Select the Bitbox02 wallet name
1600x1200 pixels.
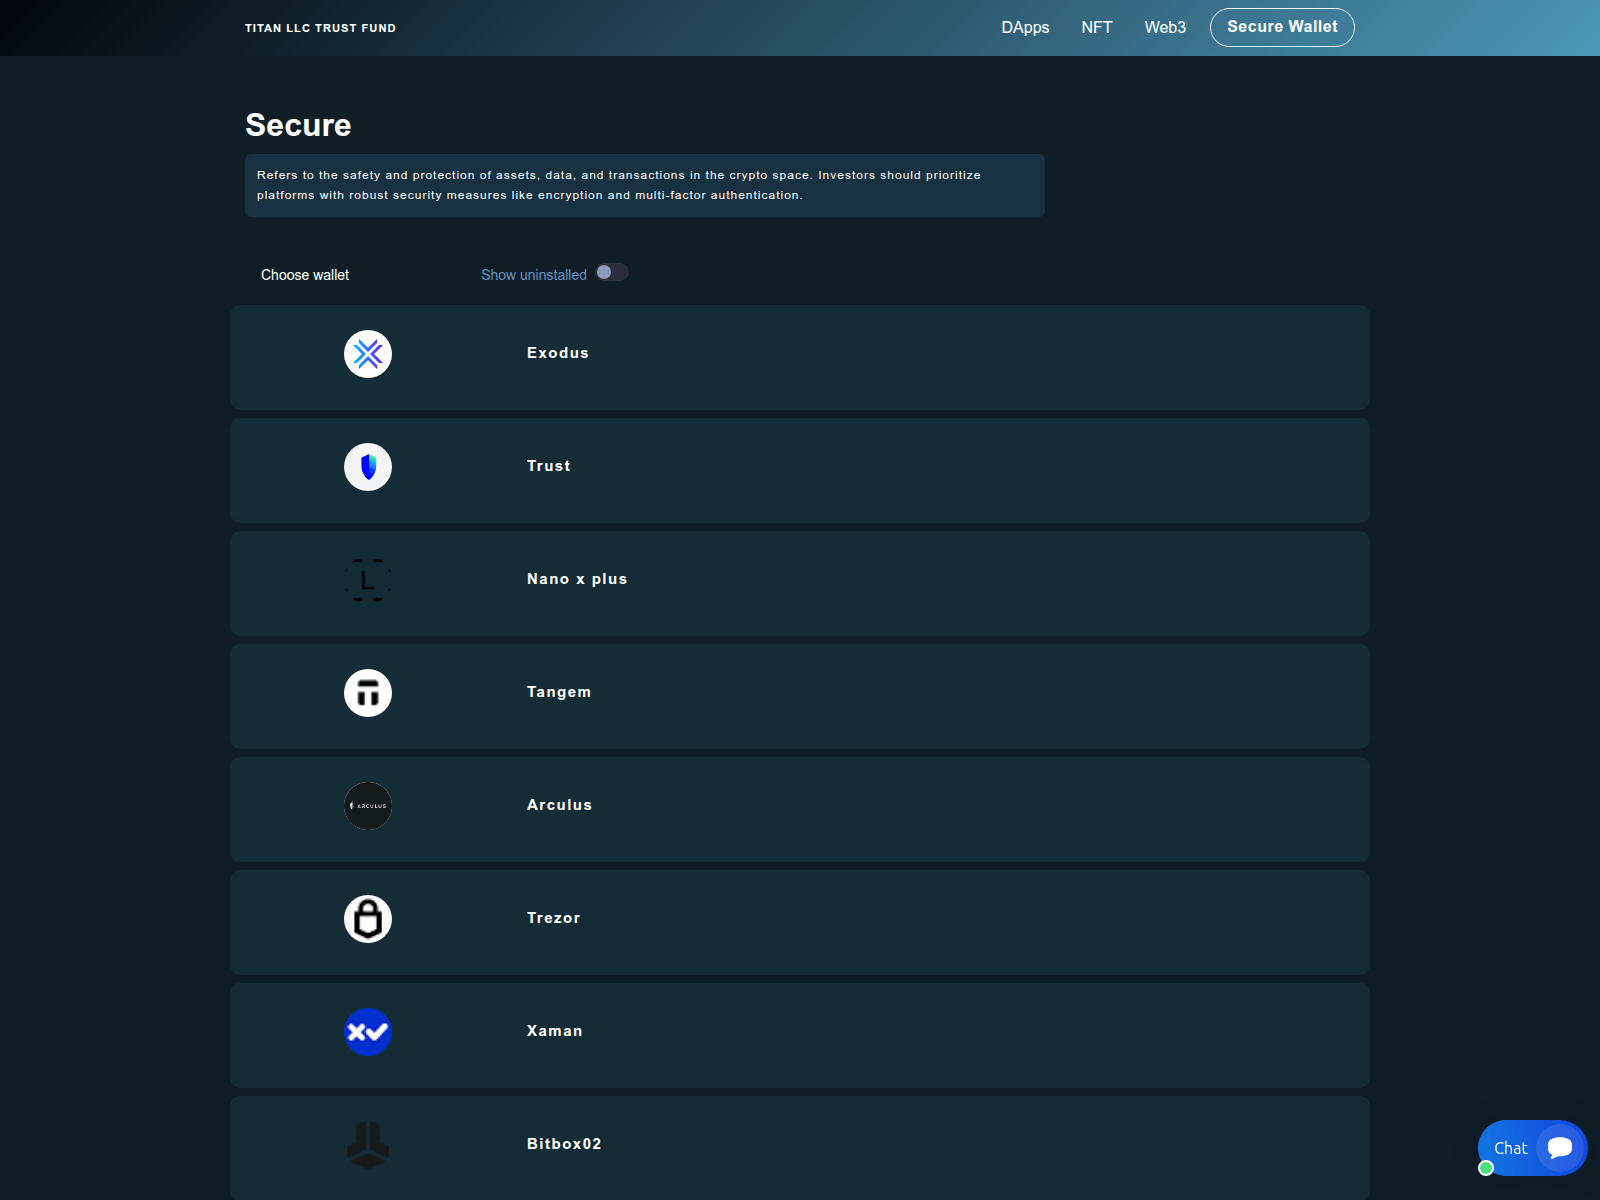[564, 1144]
